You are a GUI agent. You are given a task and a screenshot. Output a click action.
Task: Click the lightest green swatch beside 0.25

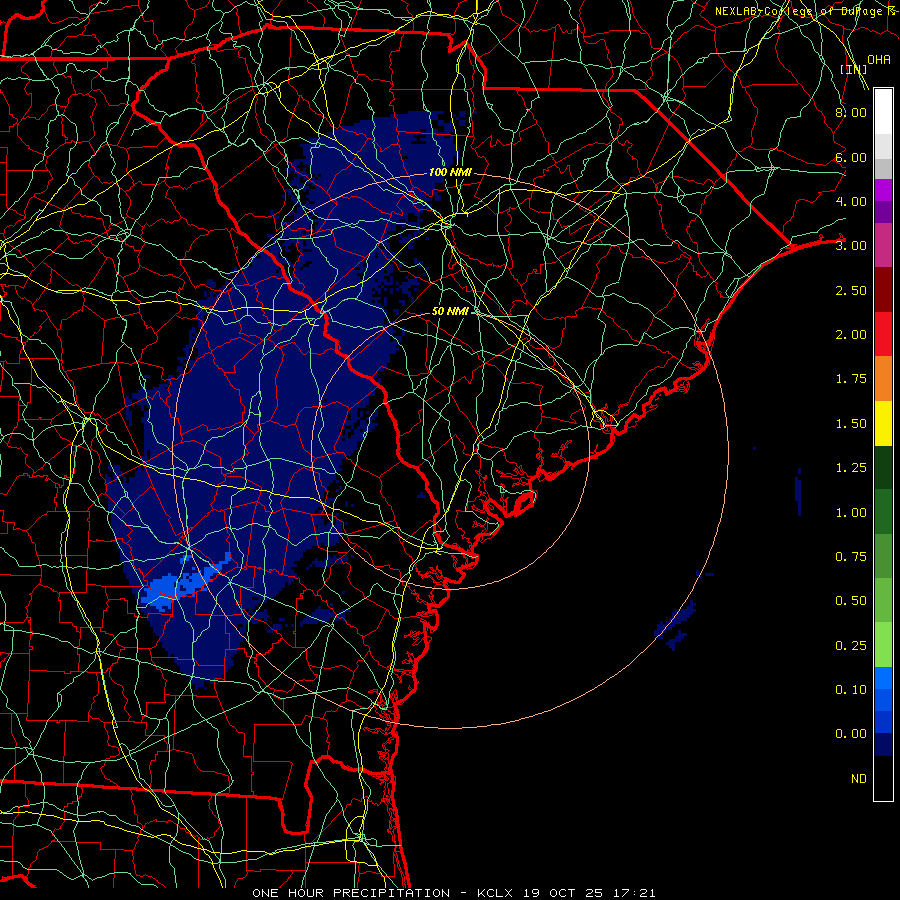883,645
